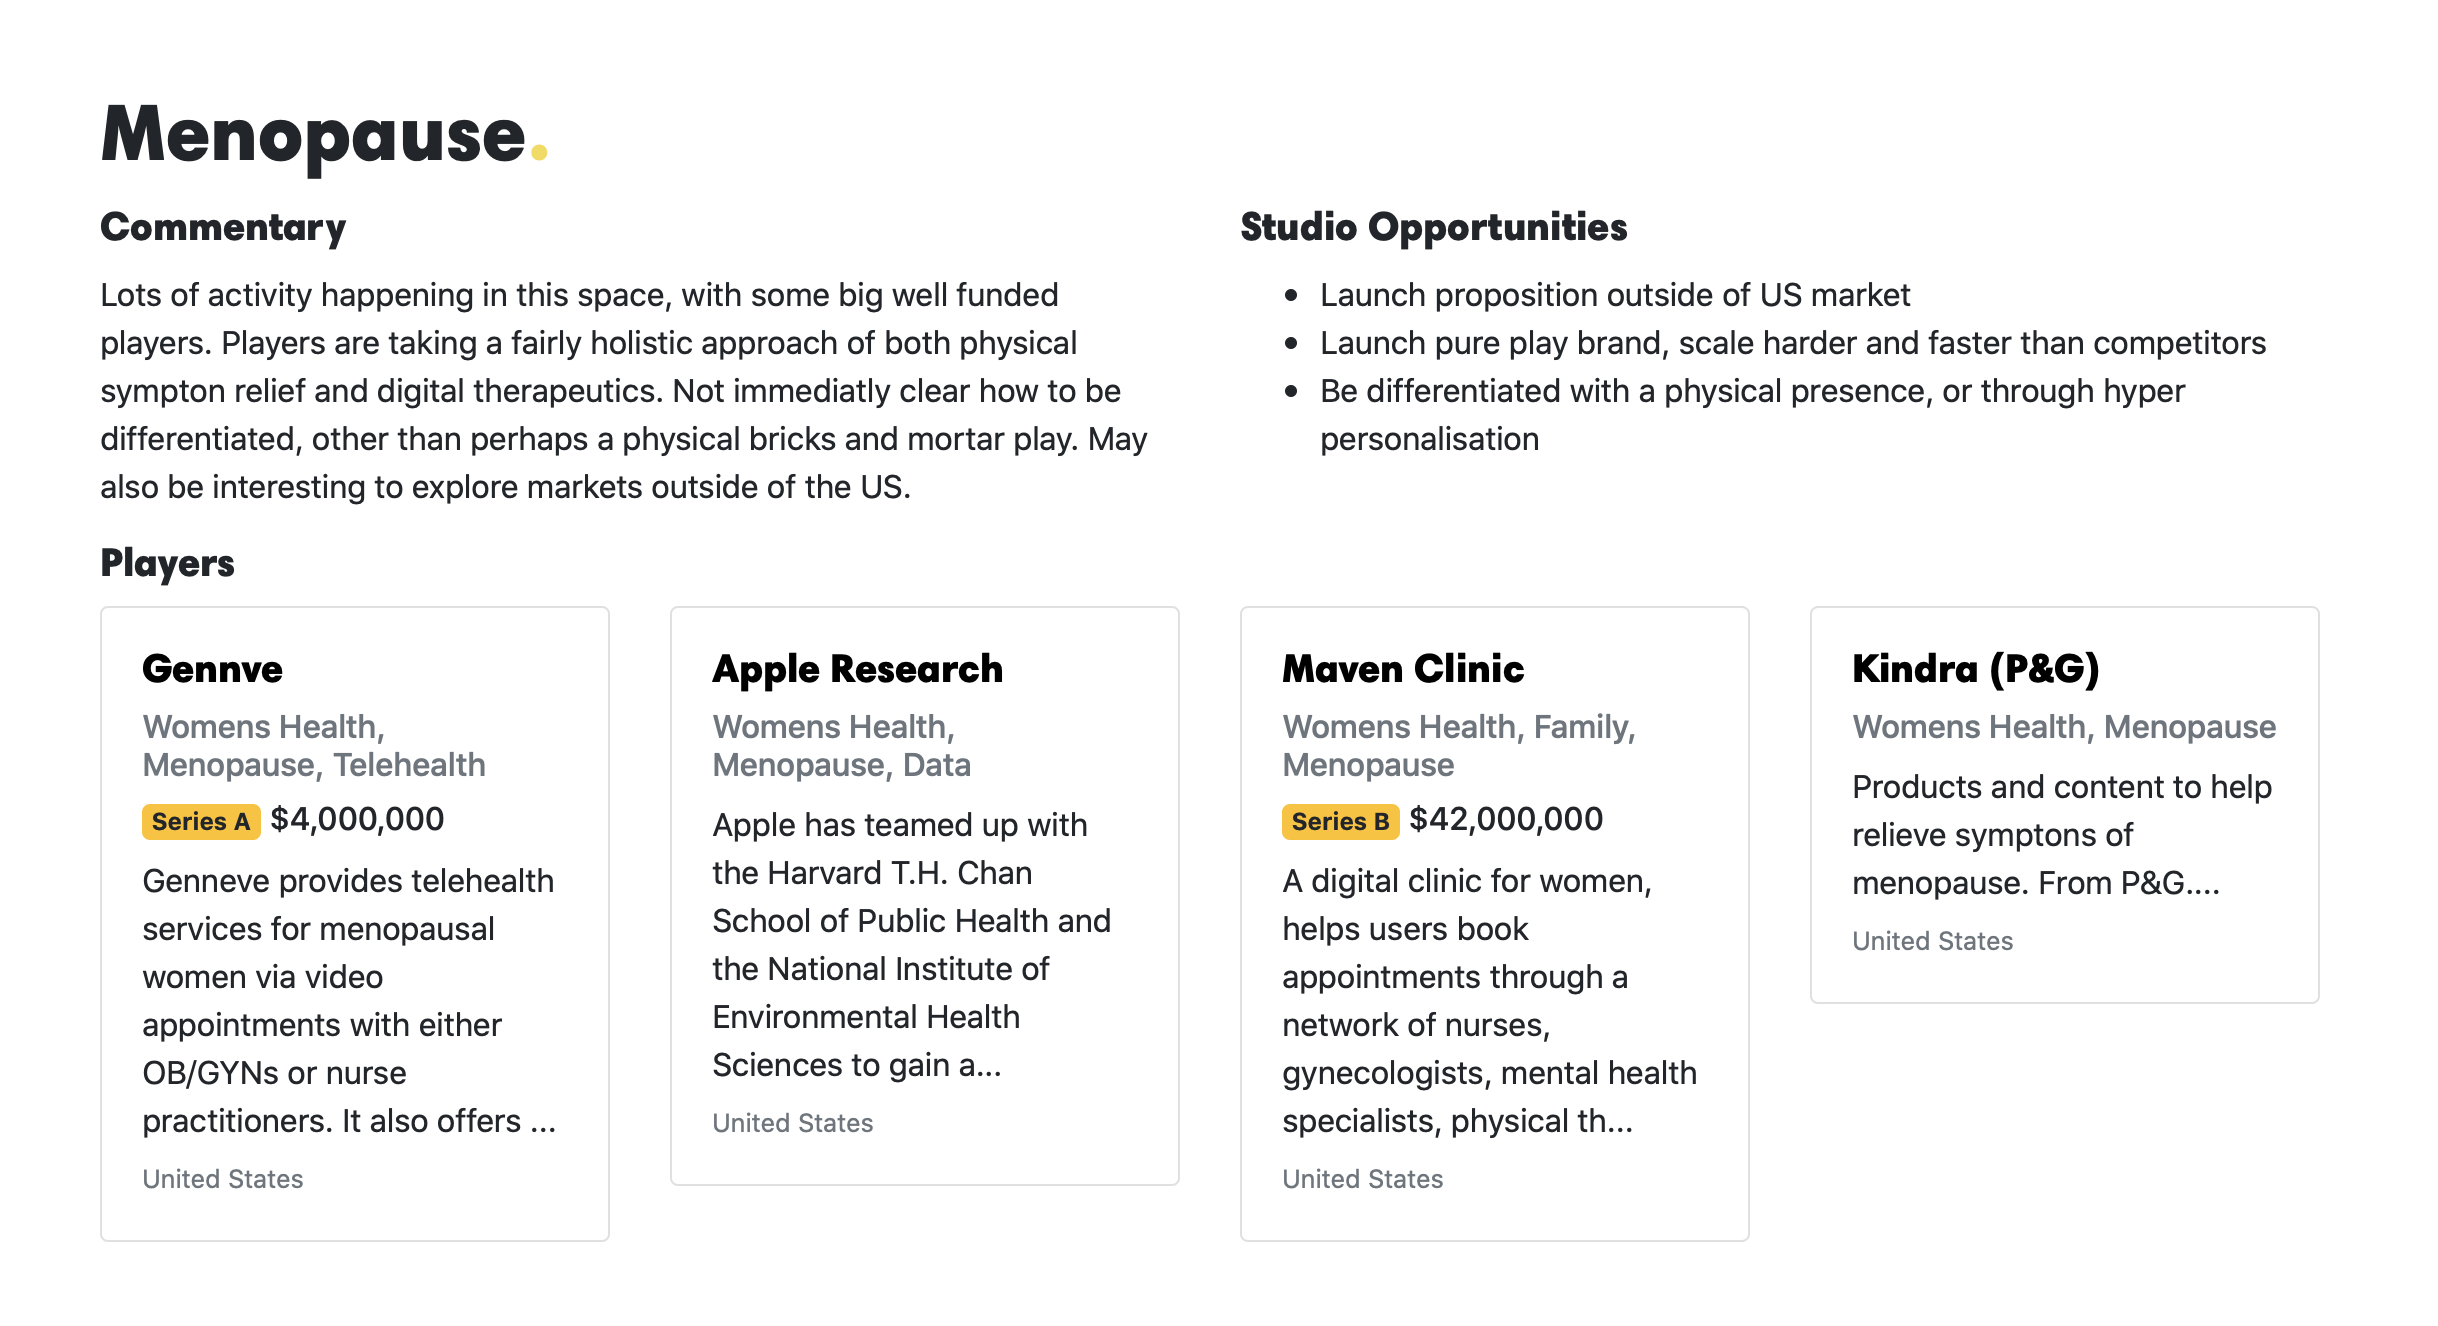Select the Menopause page heading
This screenshot has width=2438, height=1326.
pyautogui.click(x=324, y=135)
